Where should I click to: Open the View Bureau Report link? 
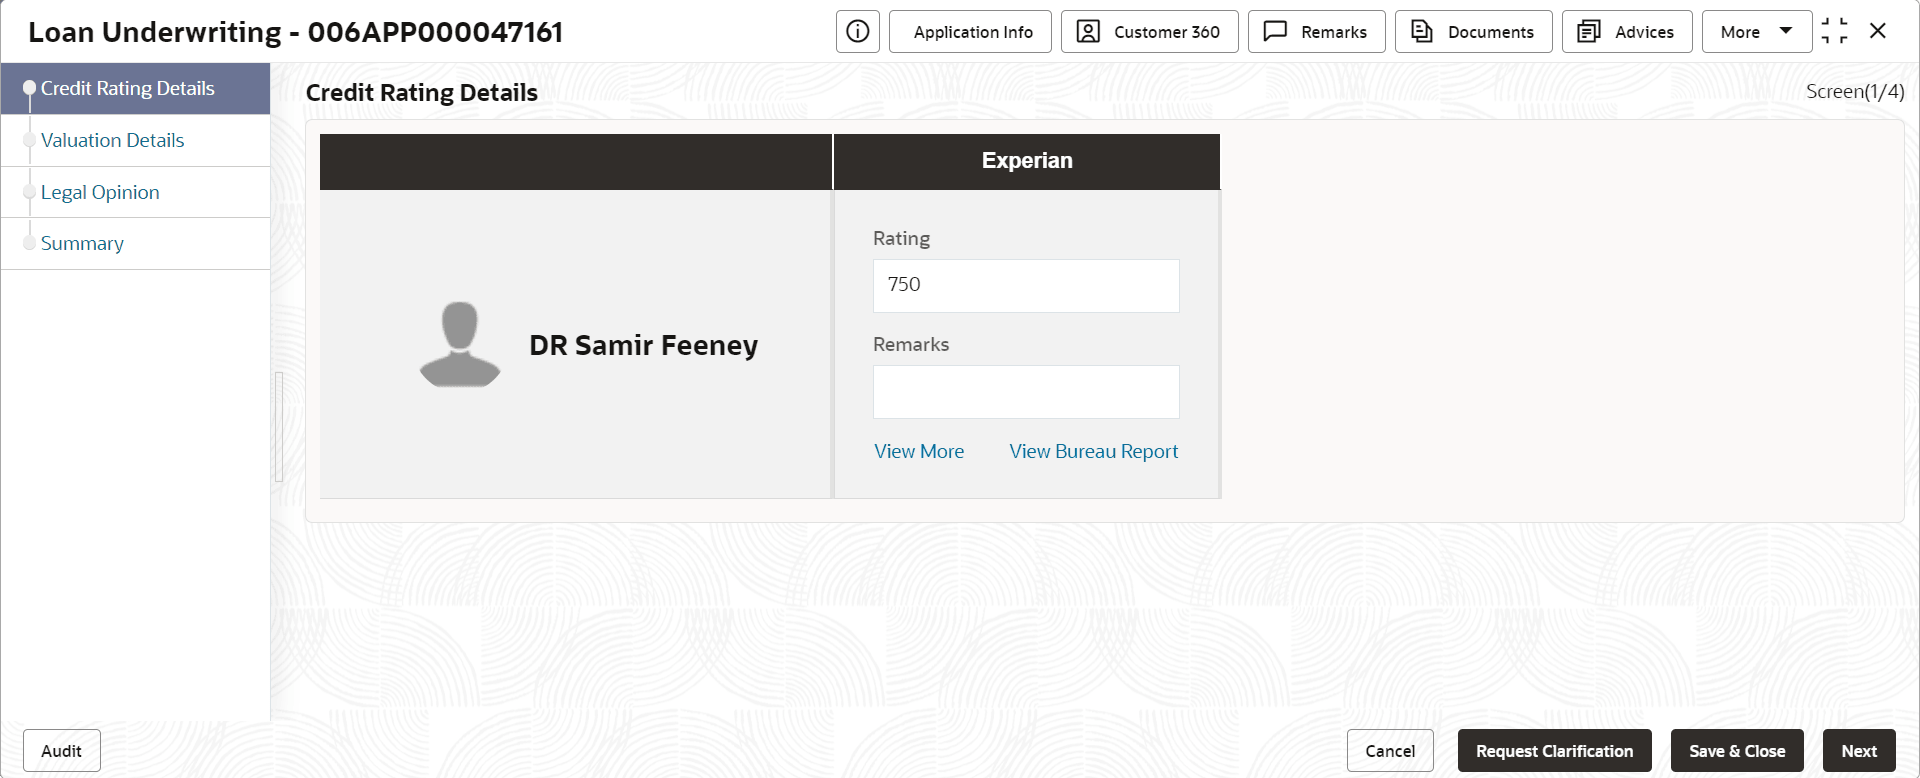(1093, 452)
